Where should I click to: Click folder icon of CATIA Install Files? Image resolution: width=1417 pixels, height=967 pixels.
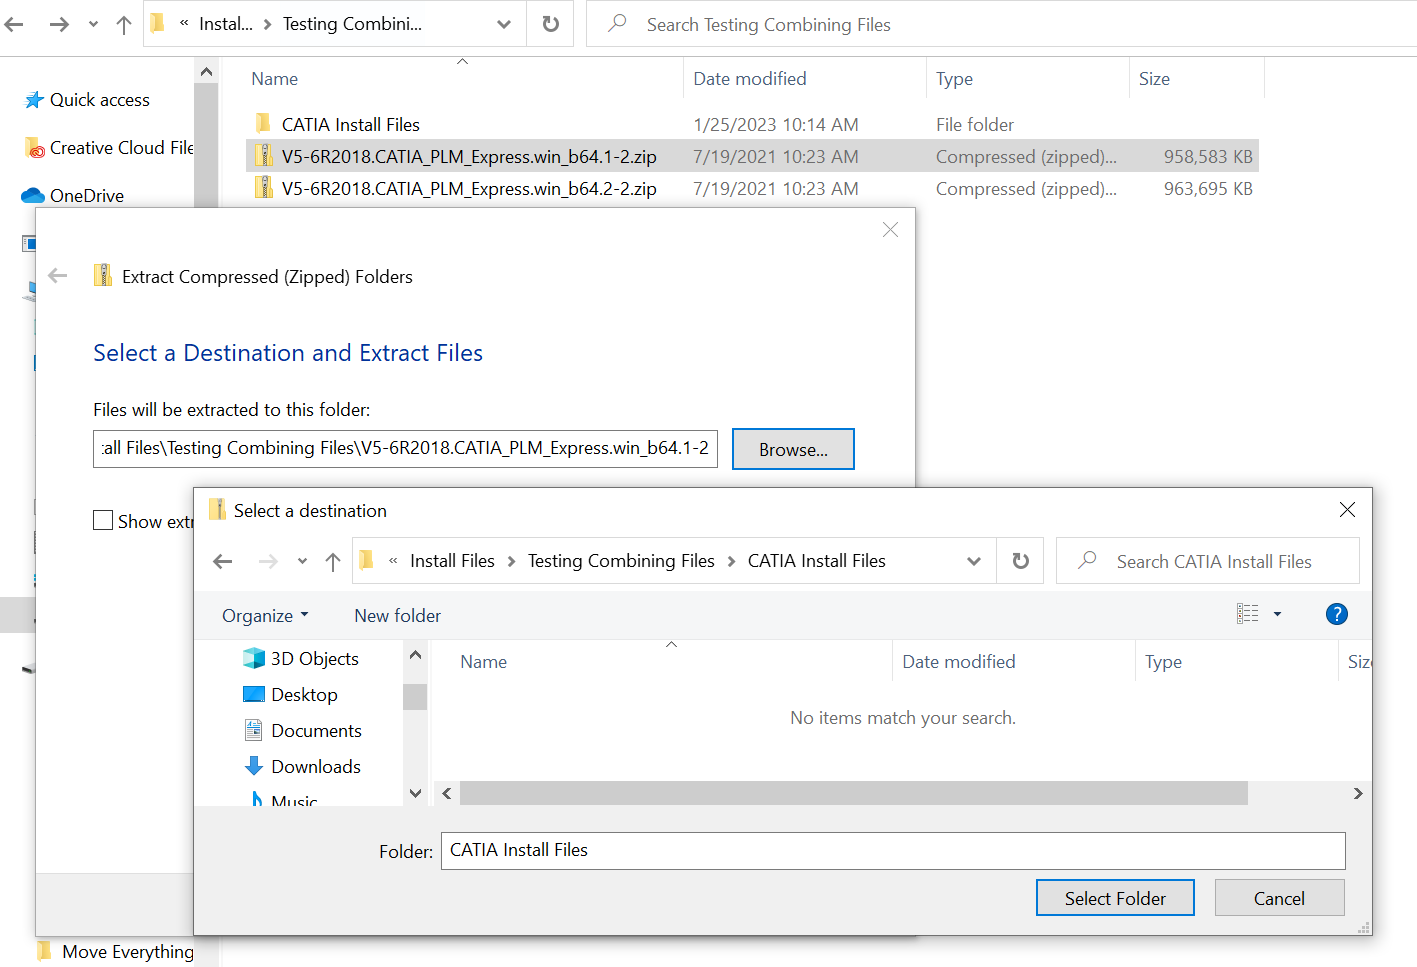(264, 123)
